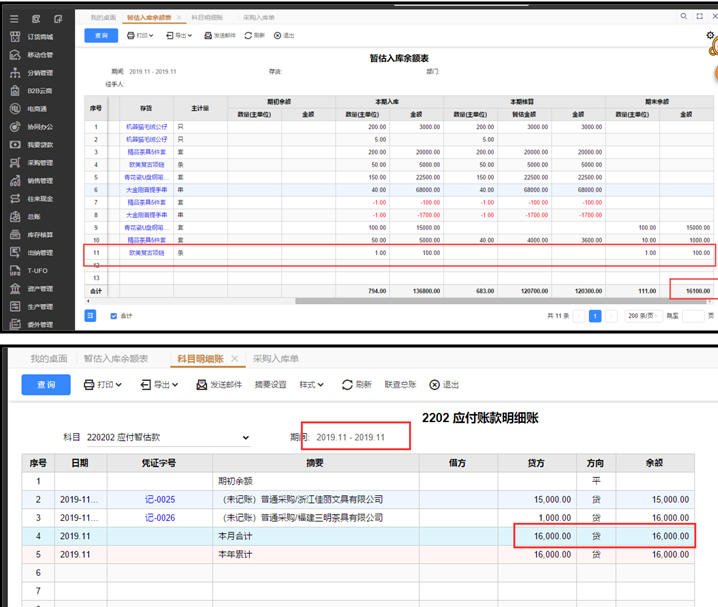This screenshot has width=718, height=607.
Task: Click 刷新 refresh in the lower toolbar
Action: point(356,385)
